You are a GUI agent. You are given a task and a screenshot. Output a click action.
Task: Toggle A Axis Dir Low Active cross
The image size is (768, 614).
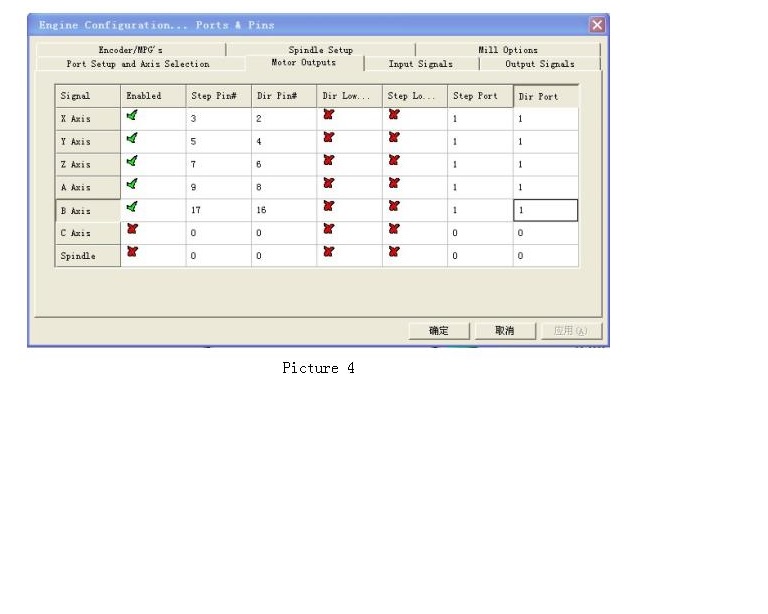tap(329, 183)
